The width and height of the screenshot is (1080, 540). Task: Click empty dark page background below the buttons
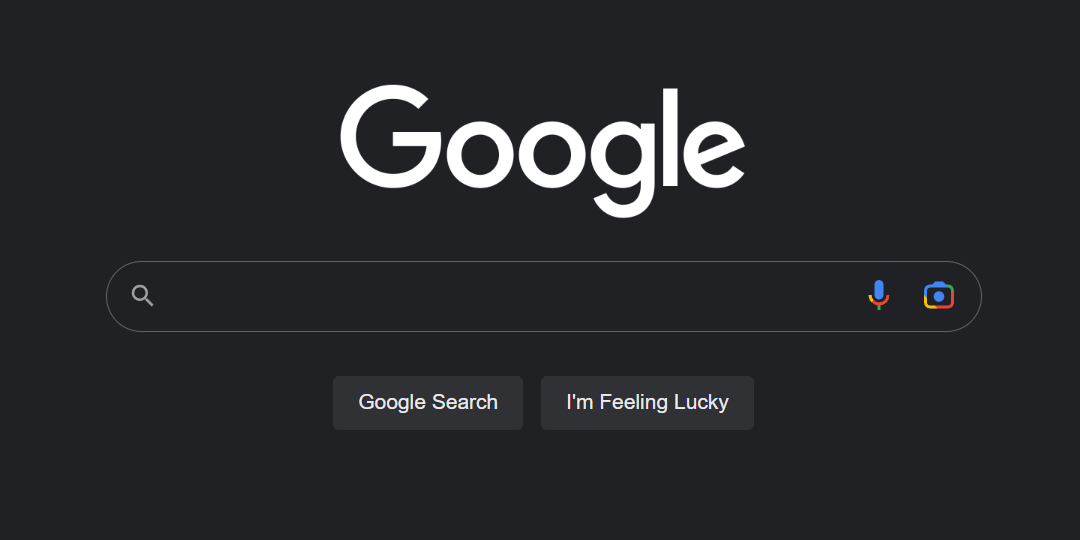point(540,489)
